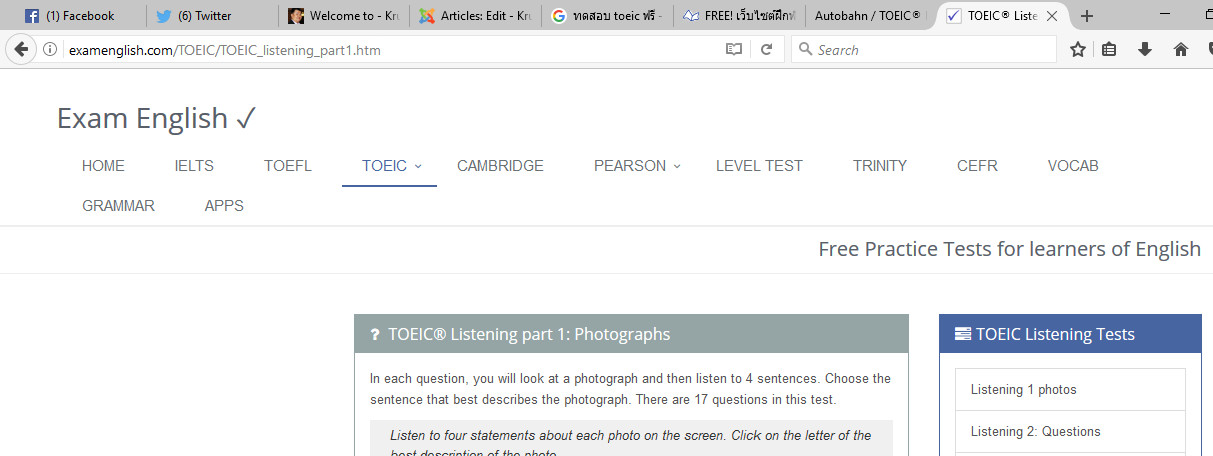Expand the PEARSON dropdown menu
Screen dimensions: 1213x456
[637, 166]
